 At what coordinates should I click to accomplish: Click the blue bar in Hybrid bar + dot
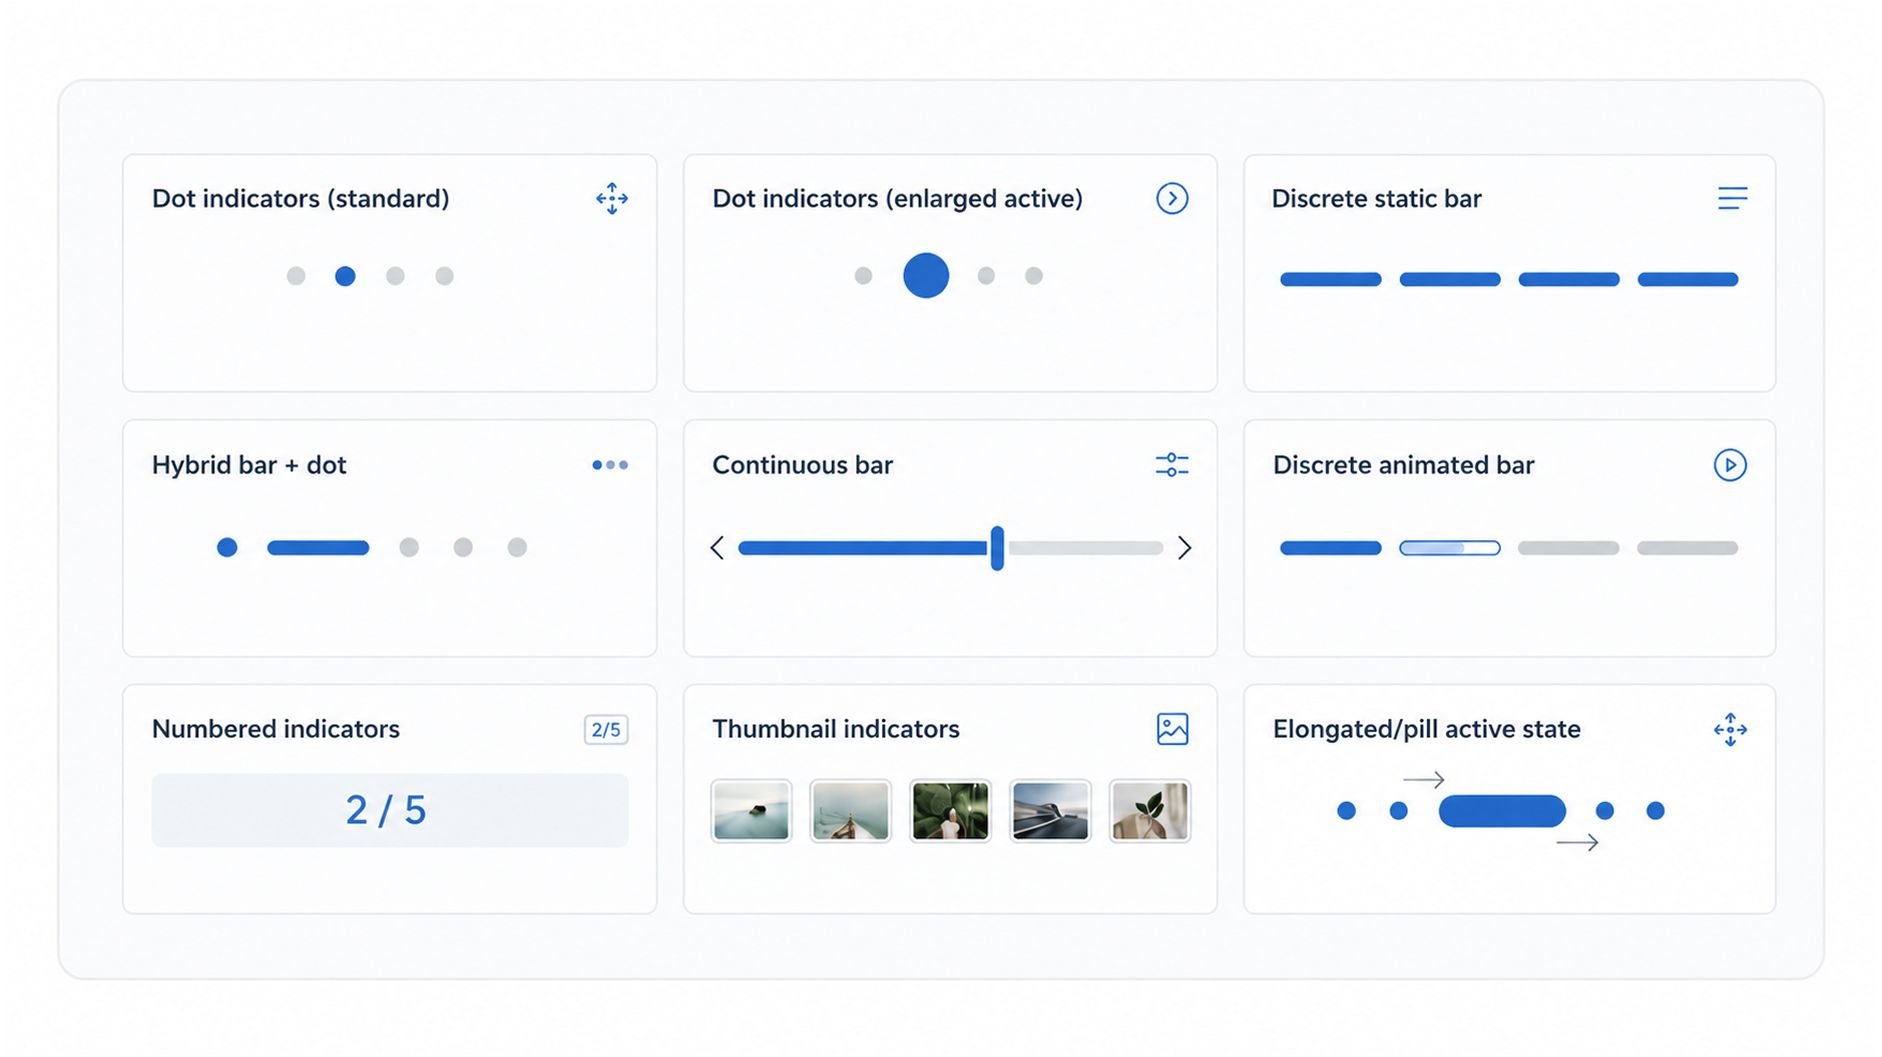pyautogui.click(x=318, y=547)
